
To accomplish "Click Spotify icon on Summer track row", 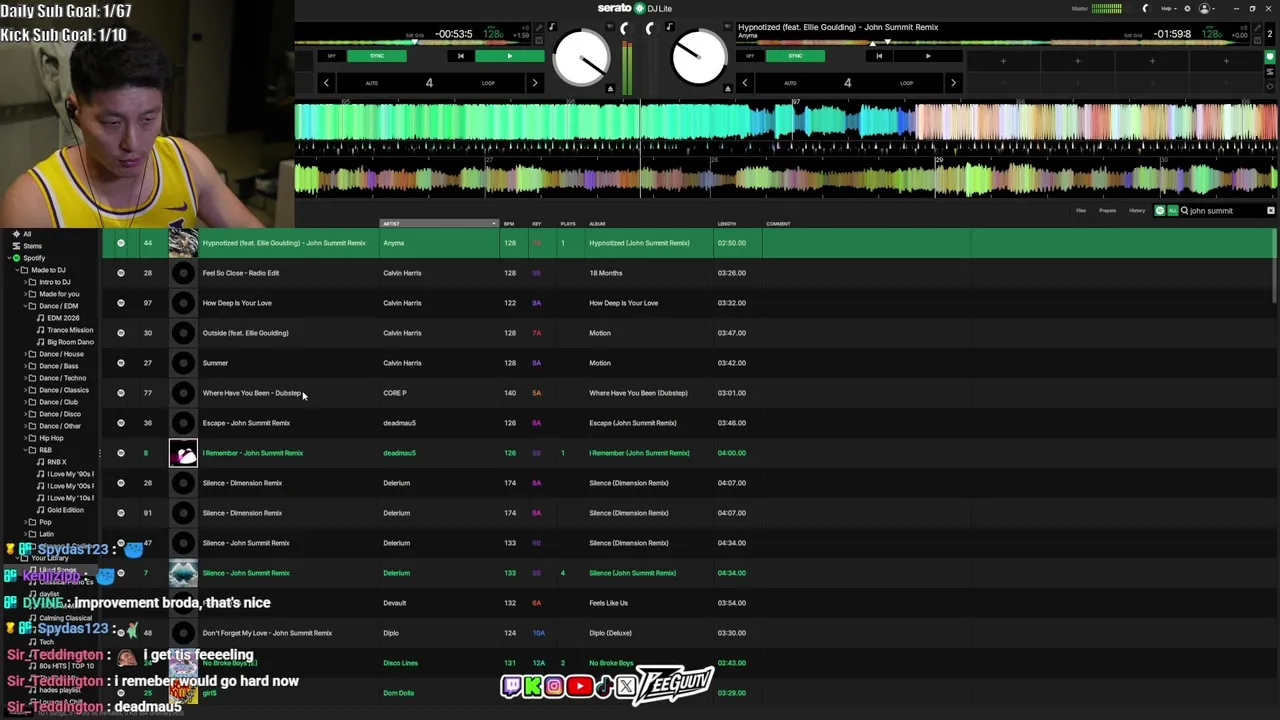I will coord(121,363).
